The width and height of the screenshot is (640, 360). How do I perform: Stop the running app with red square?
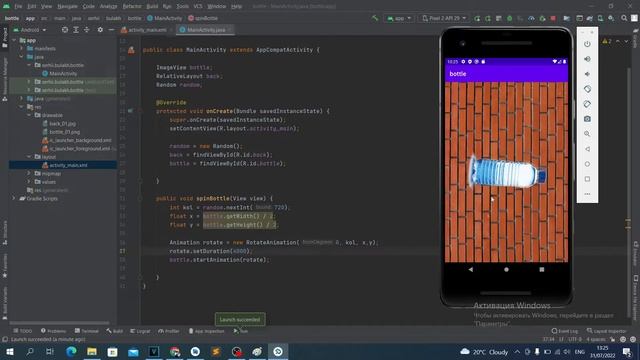click(x=553, y=18)
